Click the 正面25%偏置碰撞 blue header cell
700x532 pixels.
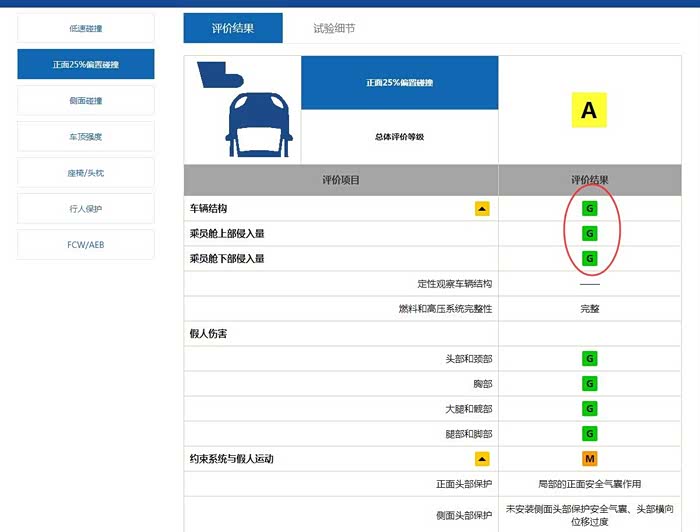(x=400, y=83)
